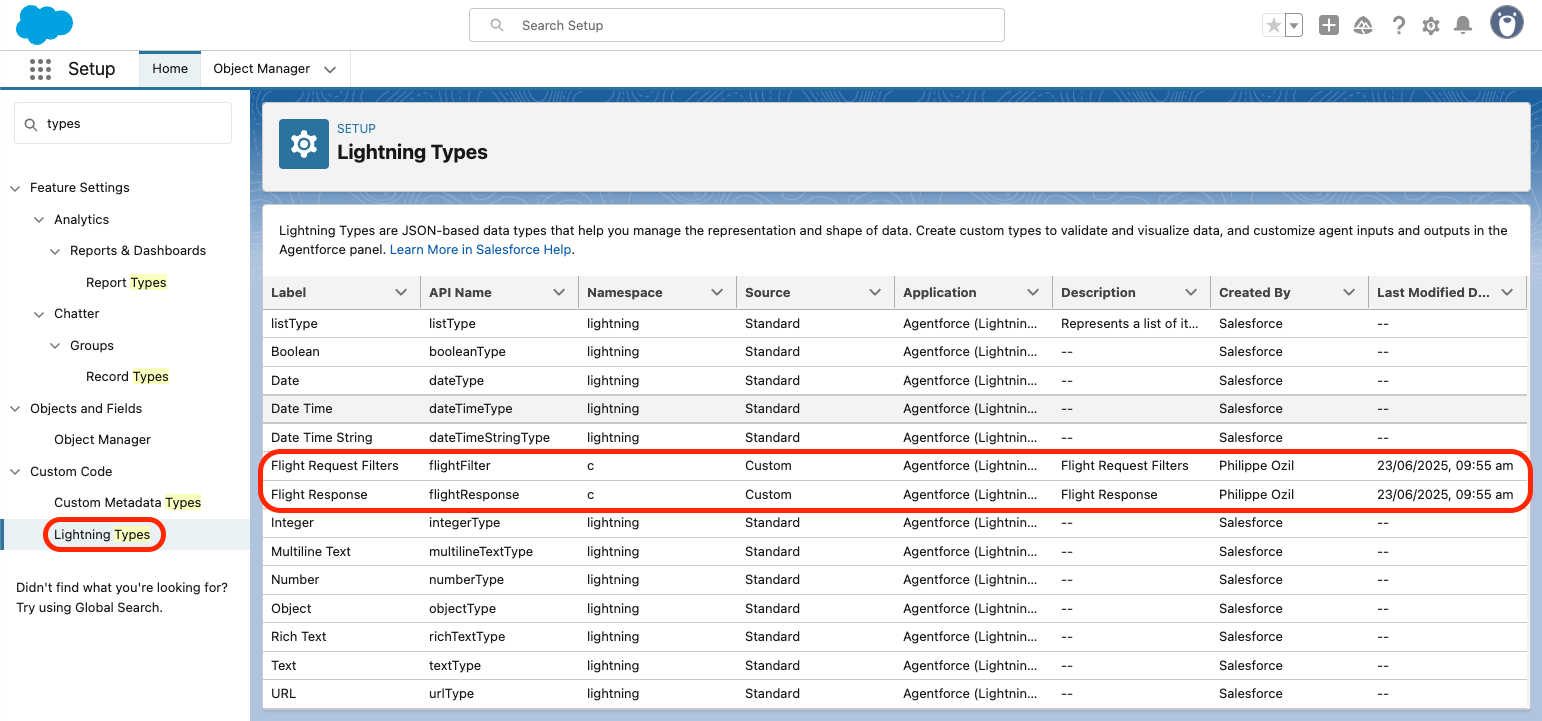Open the Namespace column menu chevron

pyautogui.click(x=717, y=293)
